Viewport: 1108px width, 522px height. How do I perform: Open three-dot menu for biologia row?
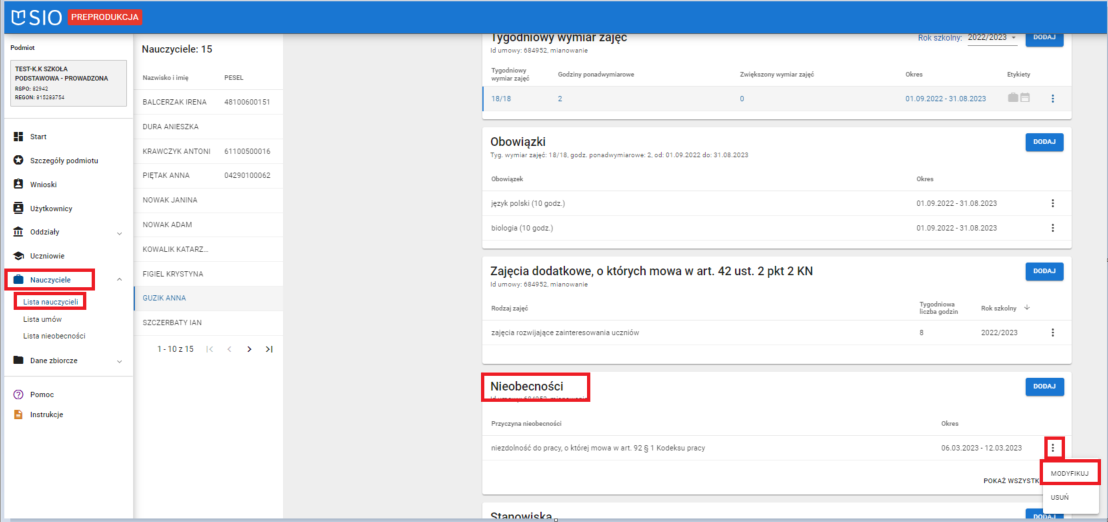click(x=1052, y=228)
